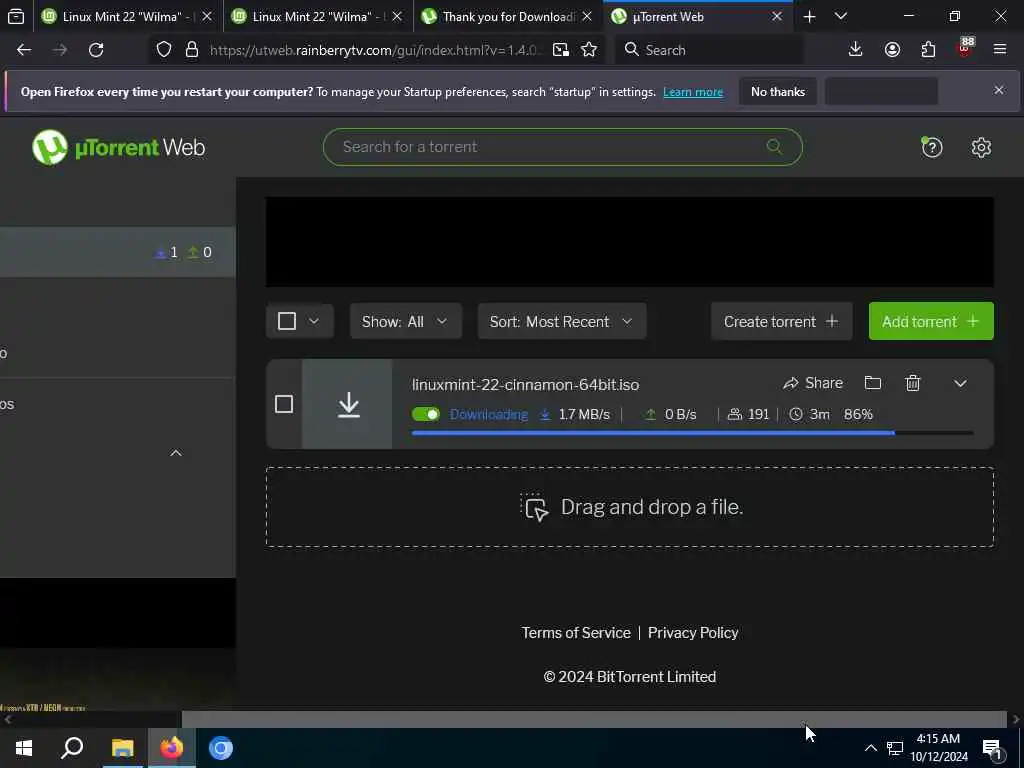1024x768 pixels.
Task: Open Firefox account icon
Action: [x=892, y=50]
